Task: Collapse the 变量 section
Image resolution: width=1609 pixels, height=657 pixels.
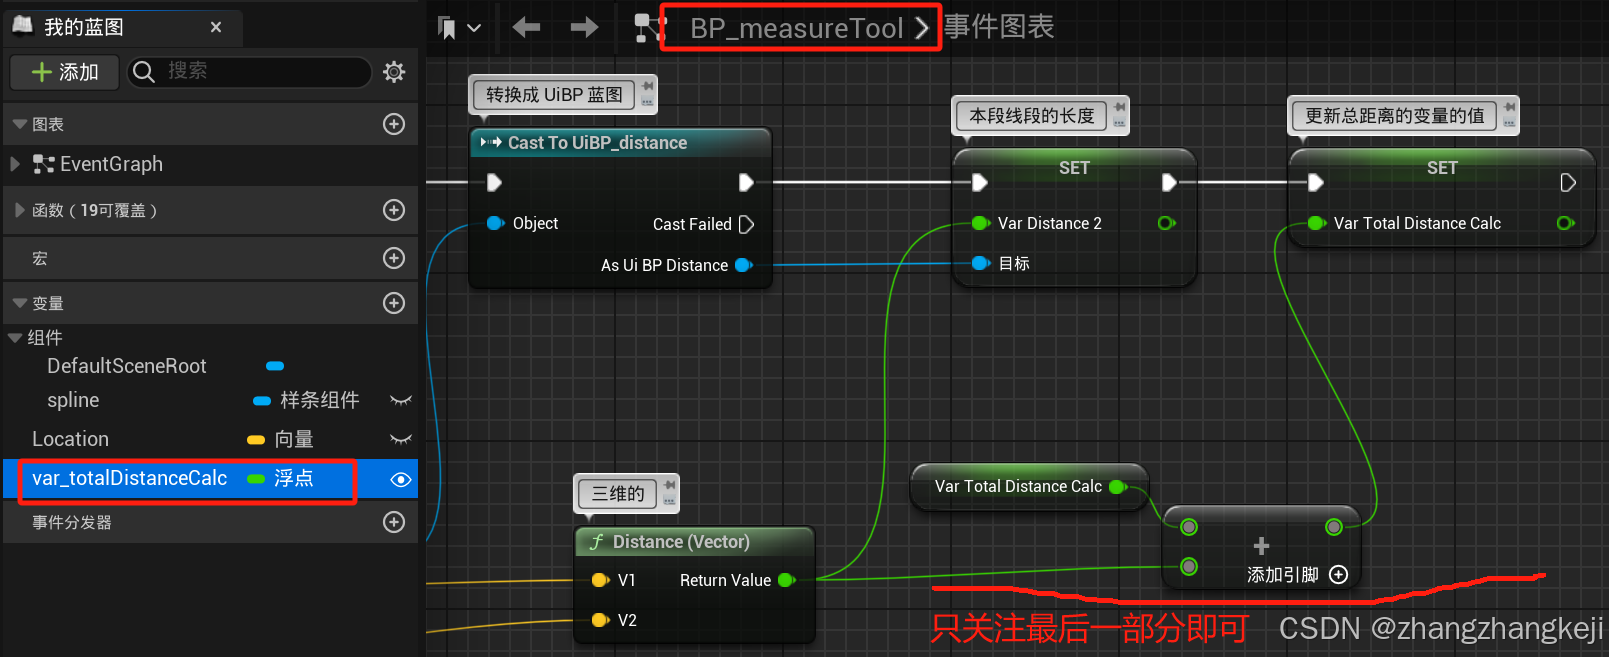Action: coord(19,303)
